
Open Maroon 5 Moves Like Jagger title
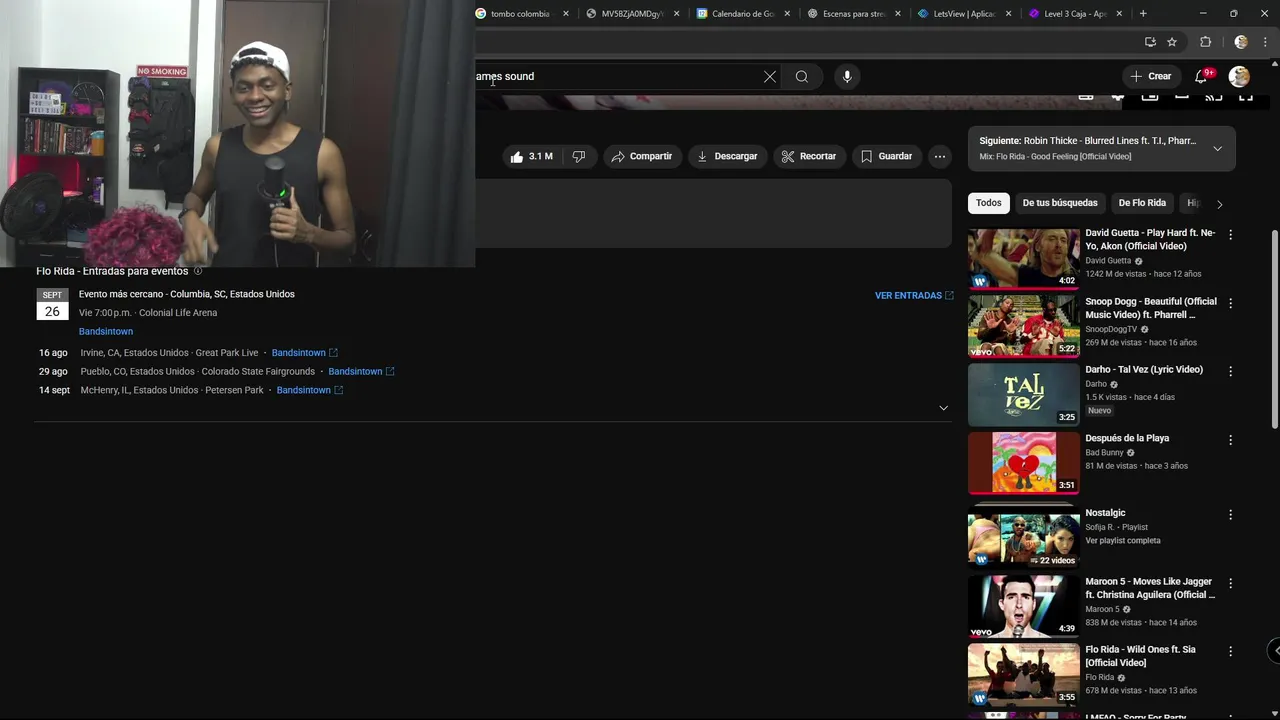tap(1150, 588)
